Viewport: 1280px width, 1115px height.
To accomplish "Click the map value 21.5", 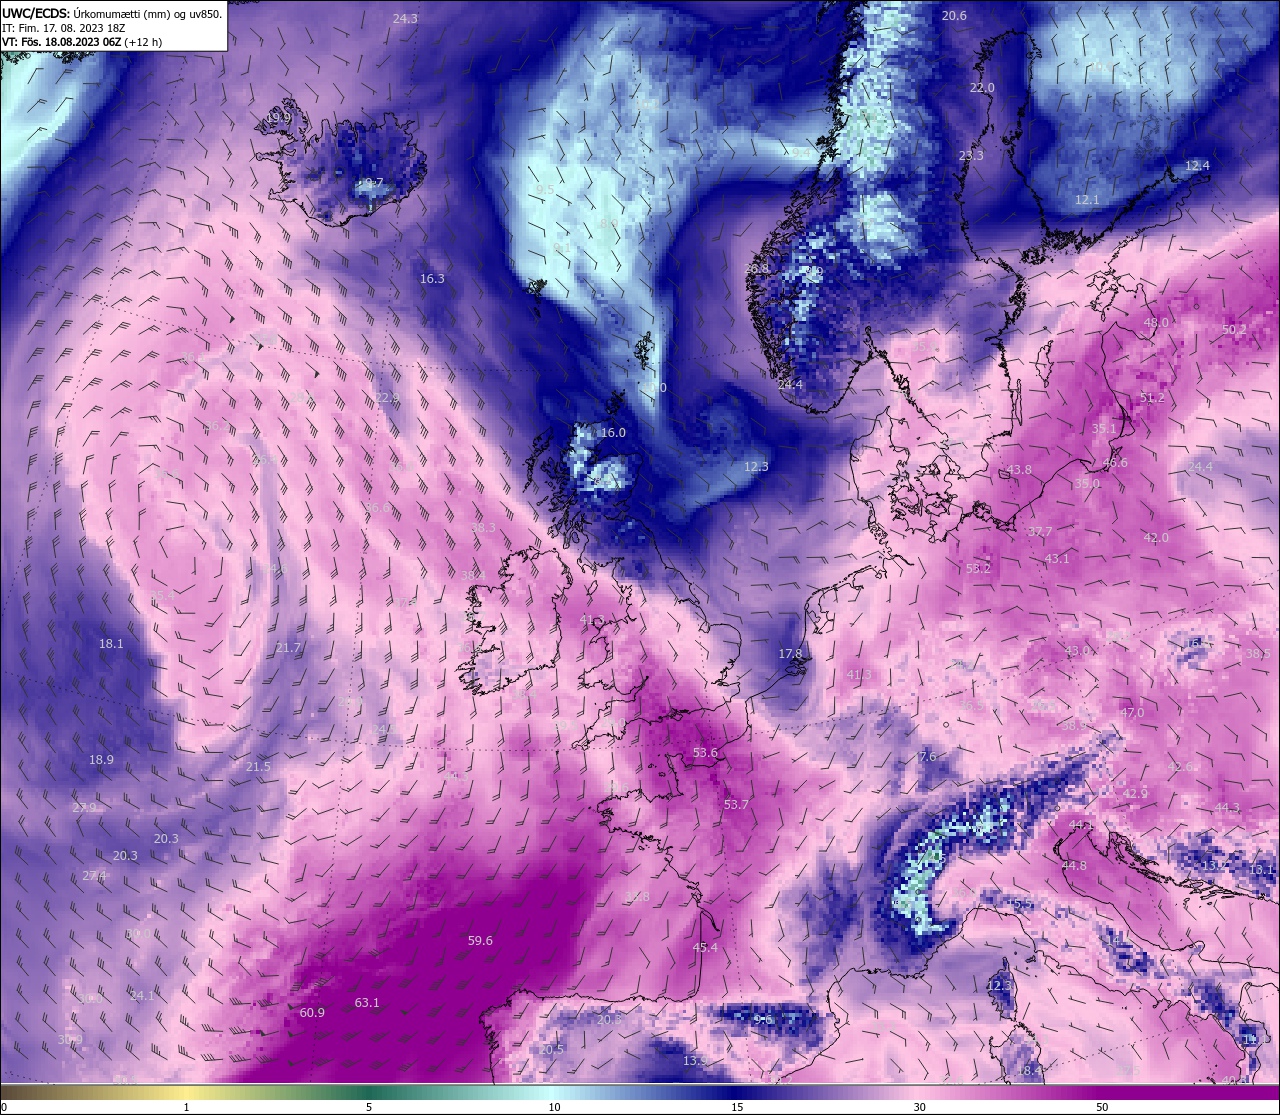I will click(x=258, y=767).
